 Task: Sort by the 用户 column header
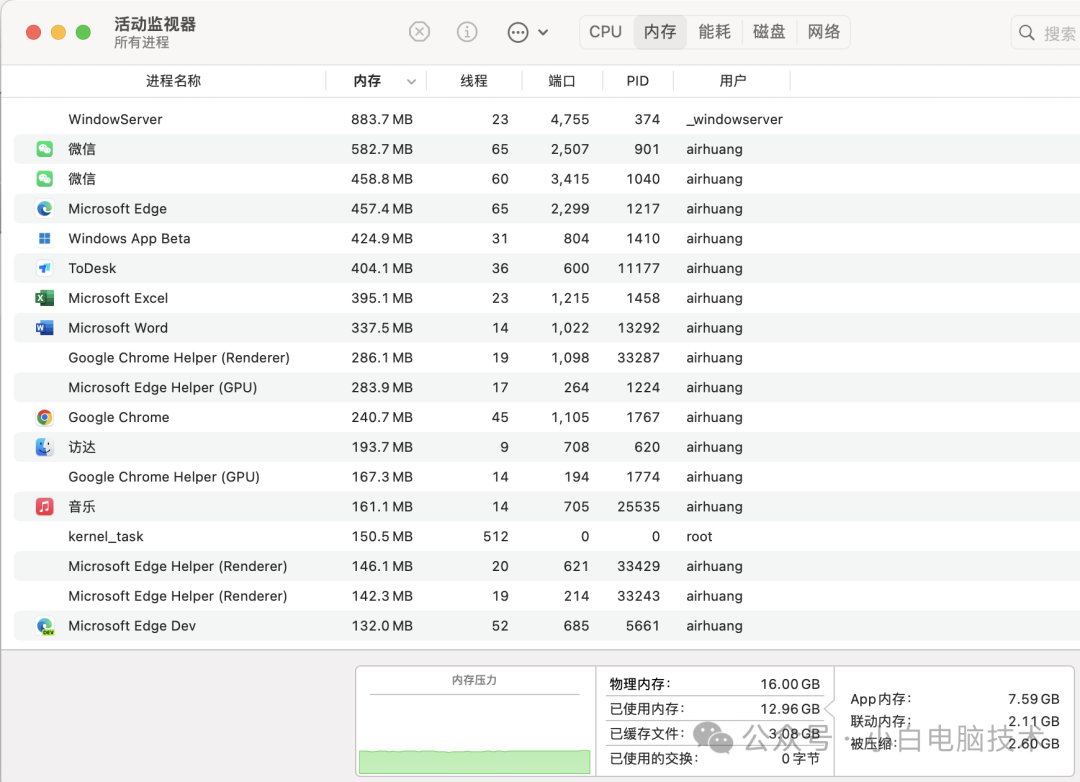click(x=732, y=81)
